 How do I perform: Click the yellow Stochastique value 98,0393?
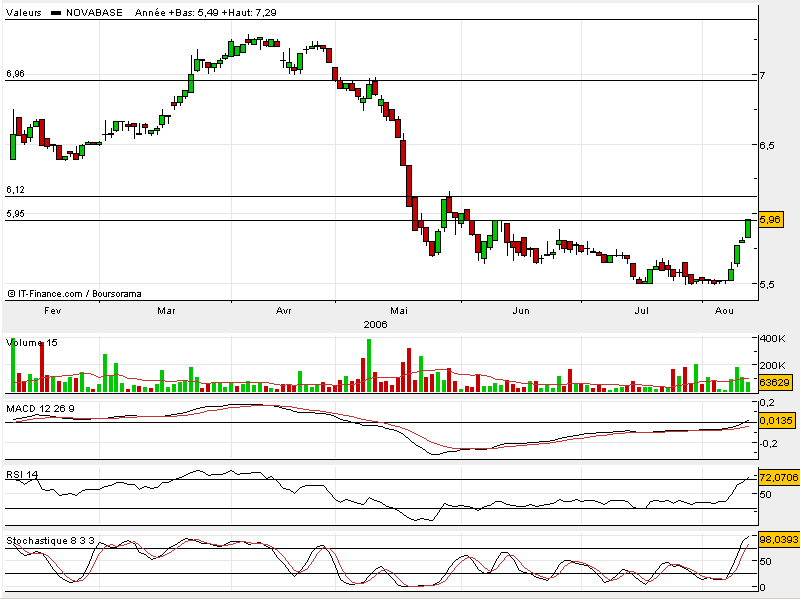coord(779,540)
